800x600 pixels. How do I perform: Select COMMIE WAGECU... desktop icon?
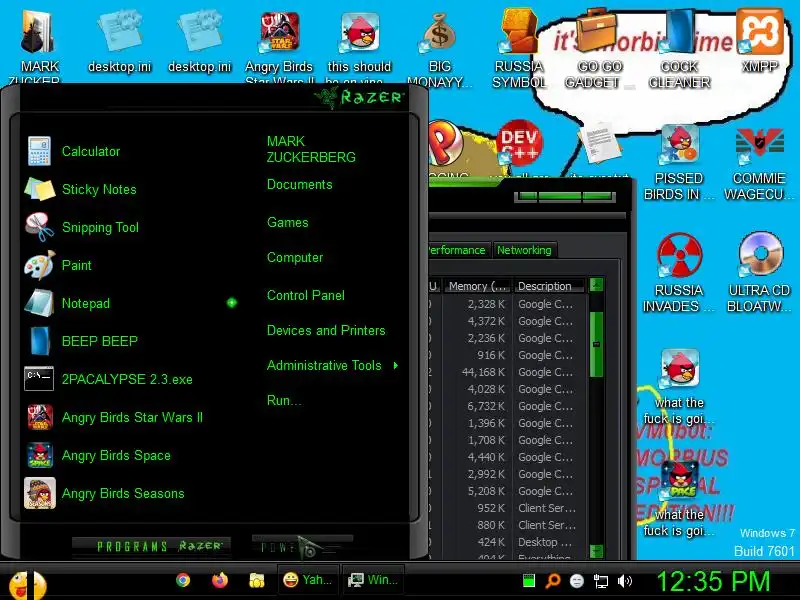pyautogui.click(x=759, y=163)
